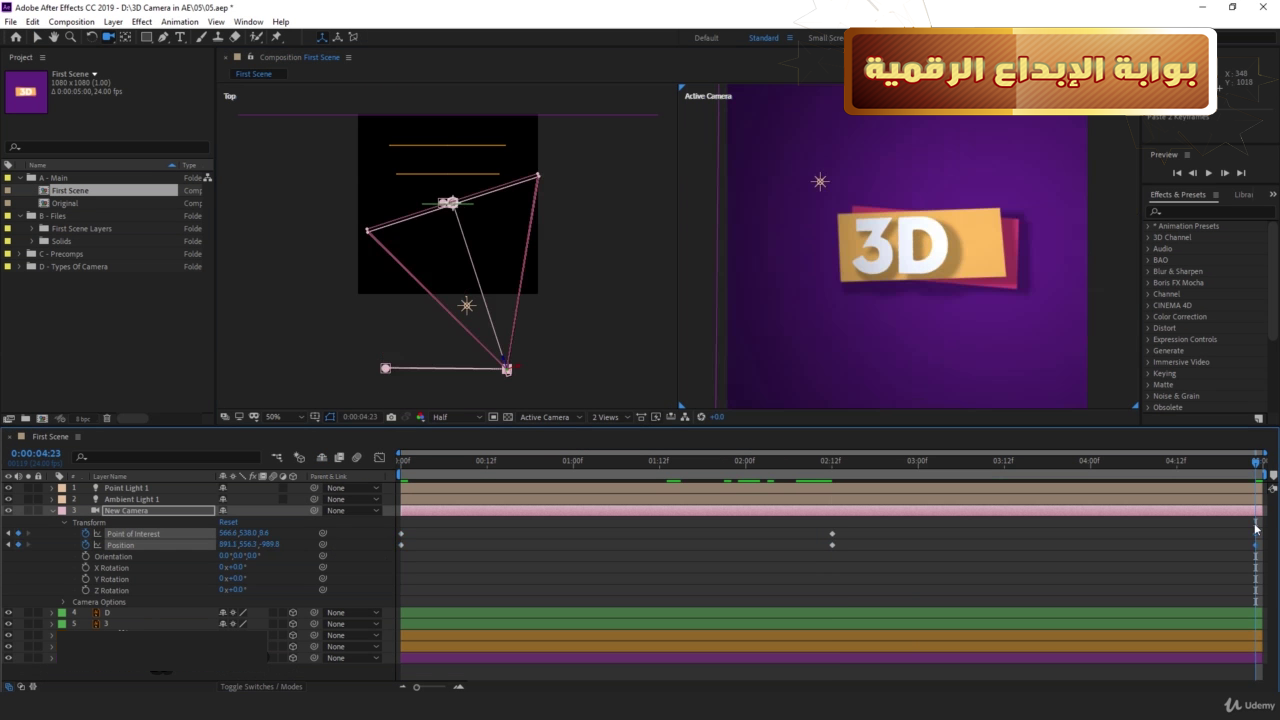Toggle Orientation stopwatch

(x=85, y=556)
